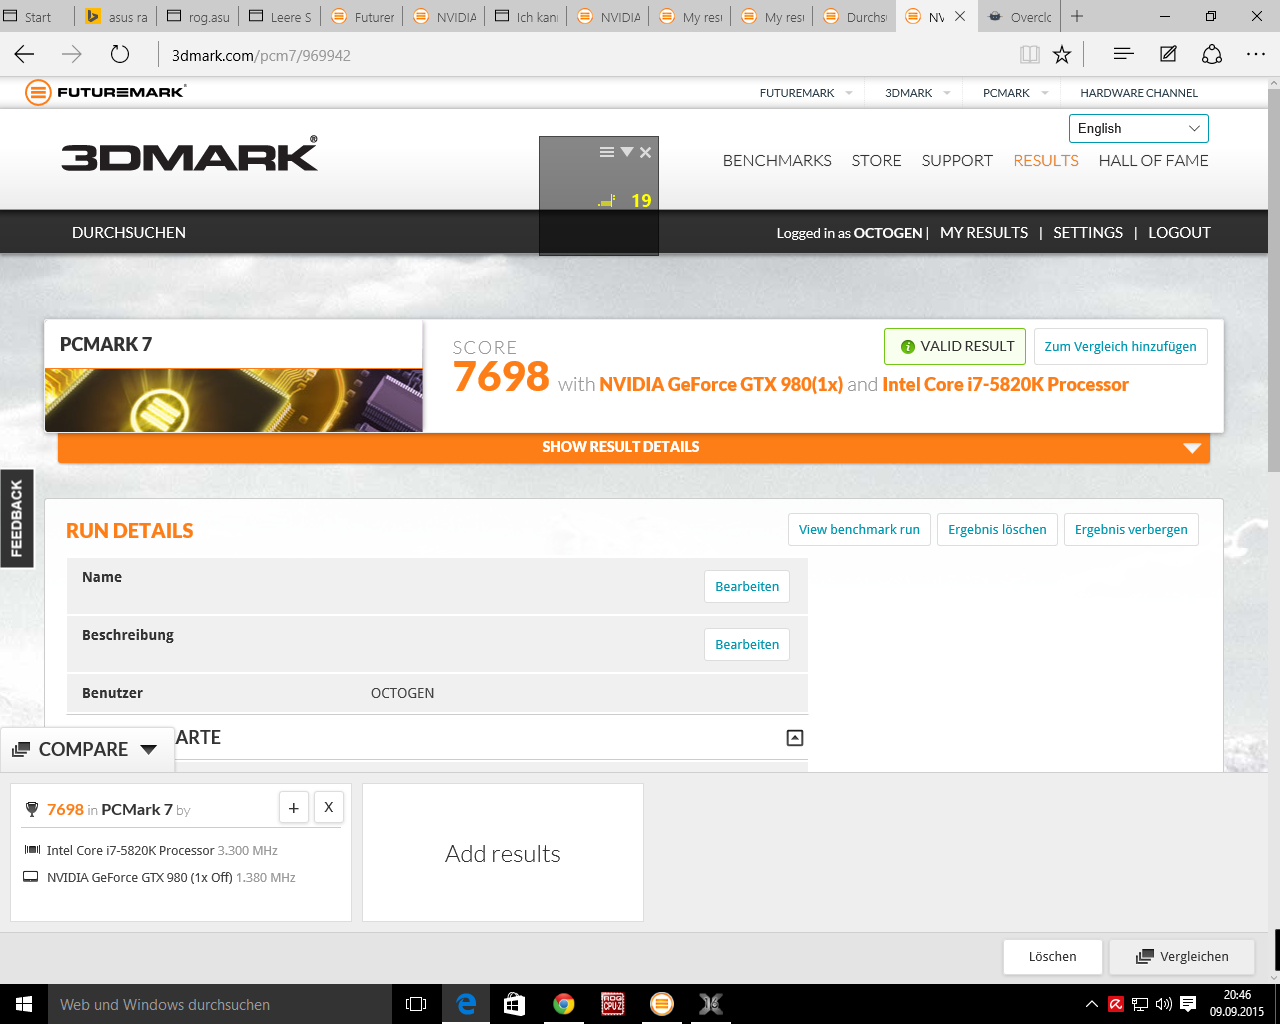1280x1024 pixels.
Task: Open Edge from the taskbar
Action: tap(466, 1004)
